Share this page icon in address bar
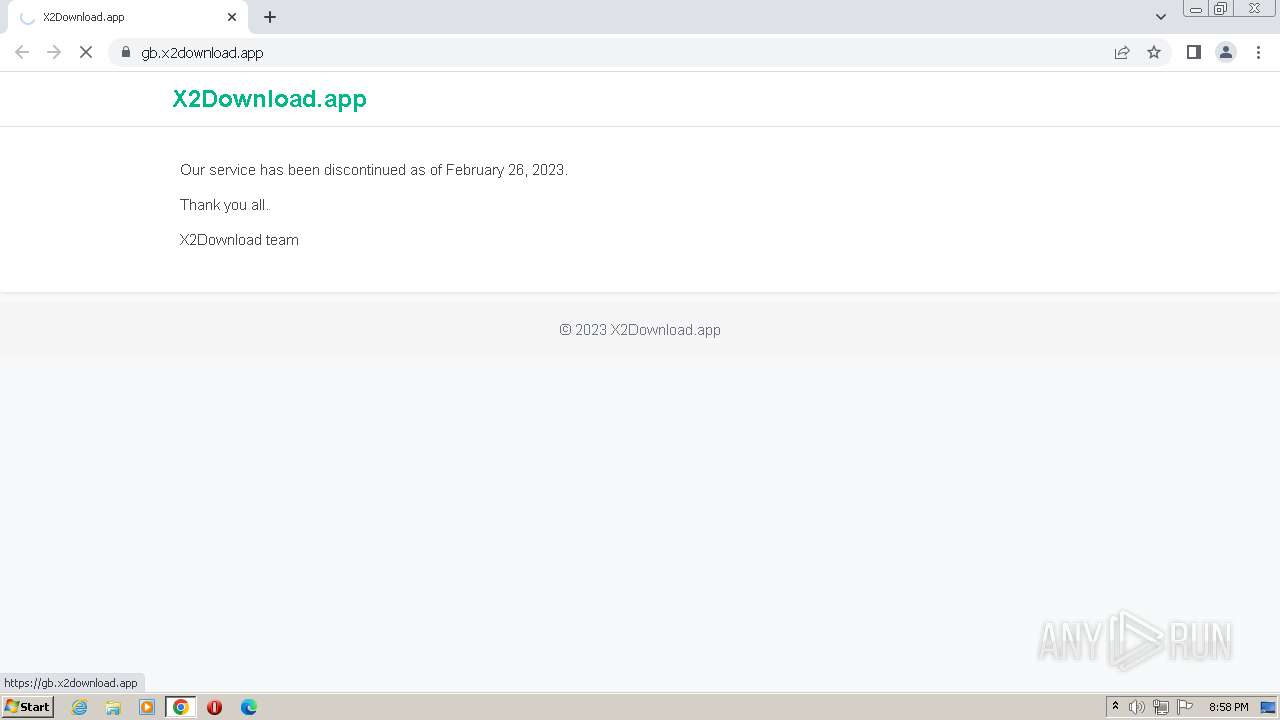1280x720 pixels. [1122, 52]
